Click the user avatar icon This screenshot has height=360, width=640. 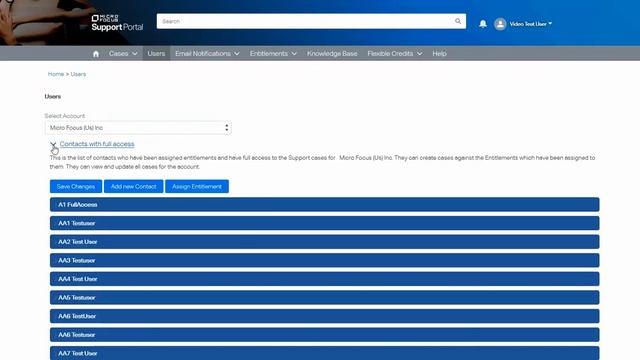(x=500, y=24)
